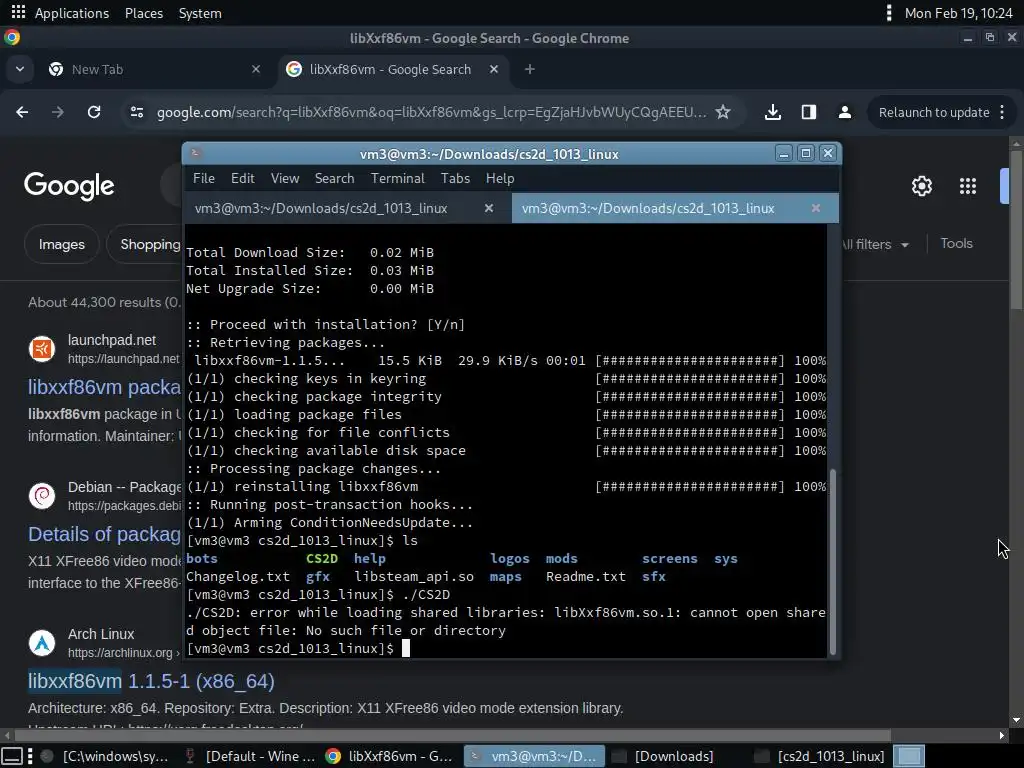
Task: Click the terminal vertical scrollbar
Action: [x=833, y=562]
